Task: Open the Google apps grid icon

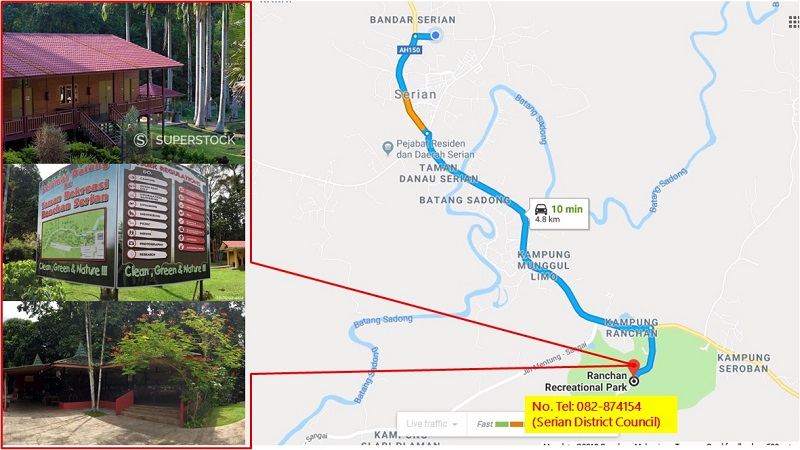Action: (794, 21)
